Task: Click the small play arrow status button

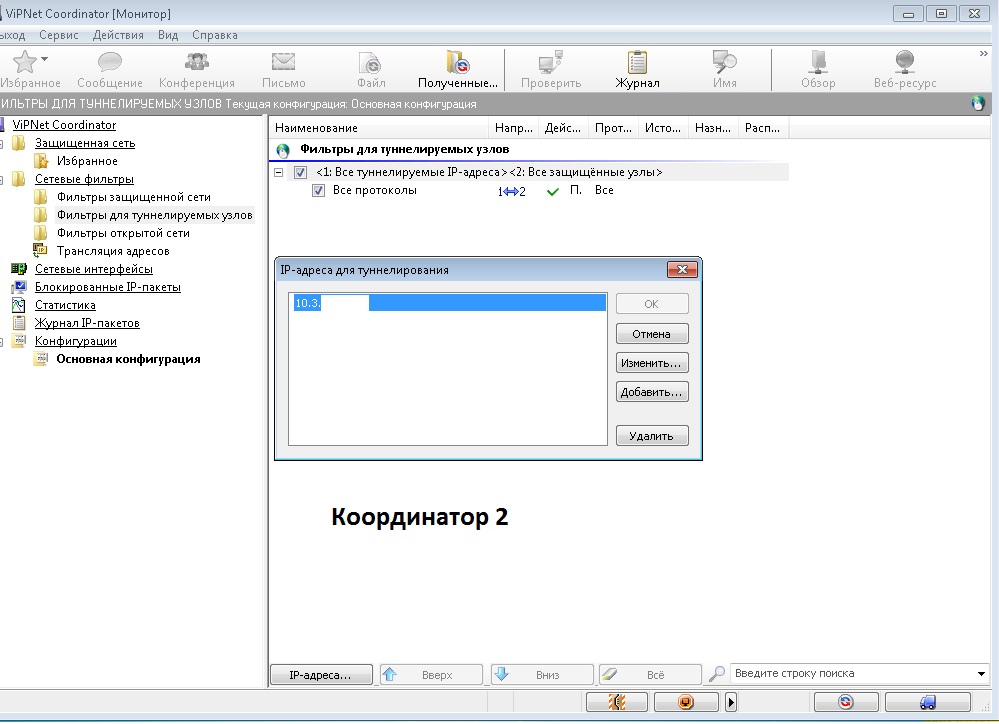Action: 731,702
